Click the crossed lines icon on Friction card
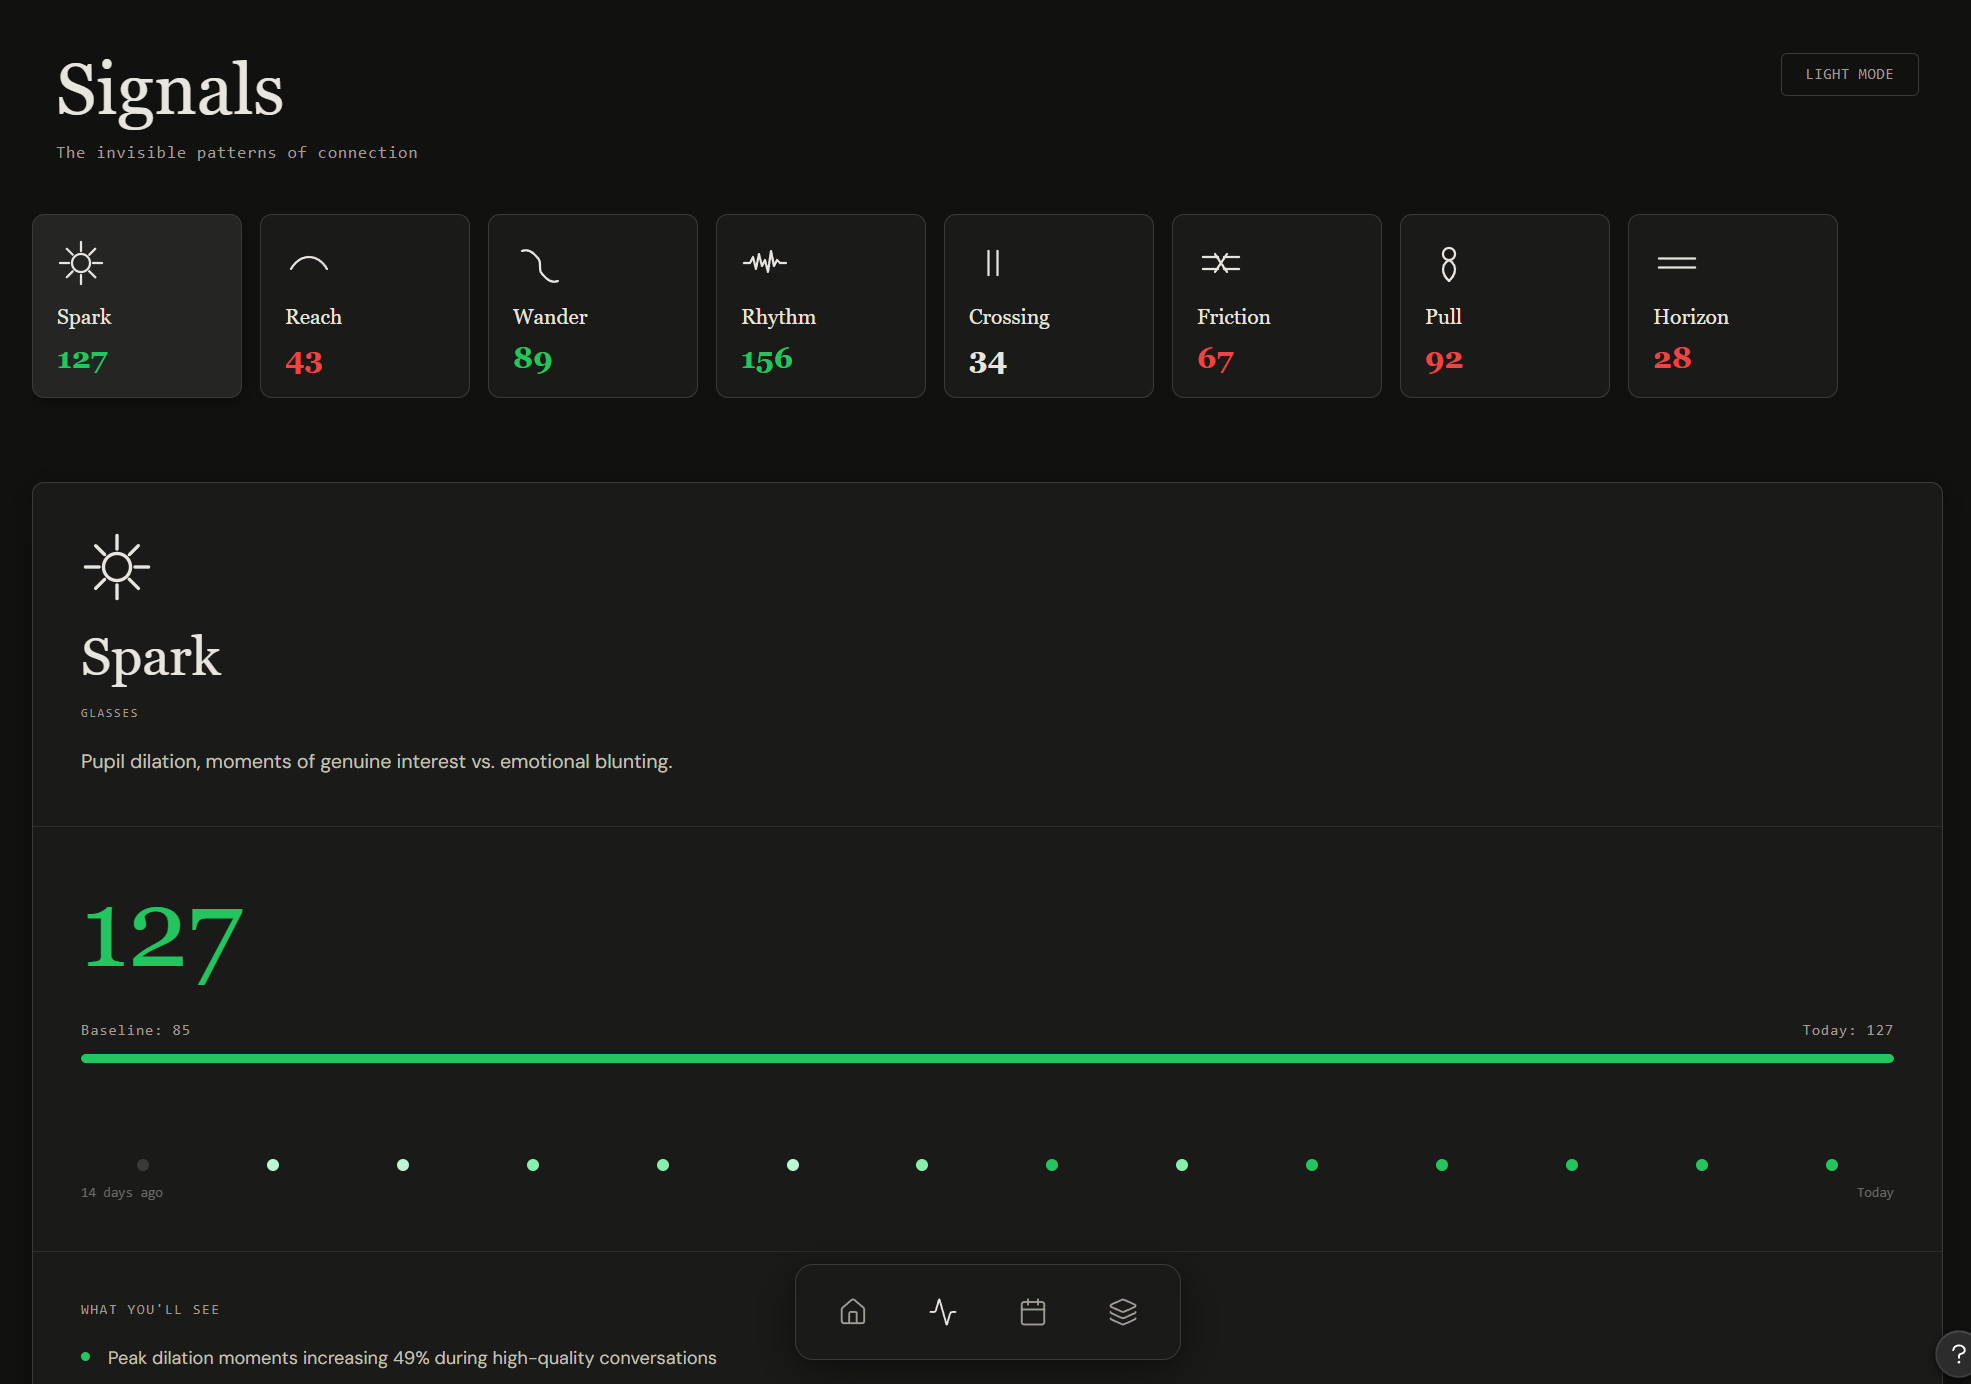Viewport: 1971px width, 1384px height. [x=1221, y=263]
